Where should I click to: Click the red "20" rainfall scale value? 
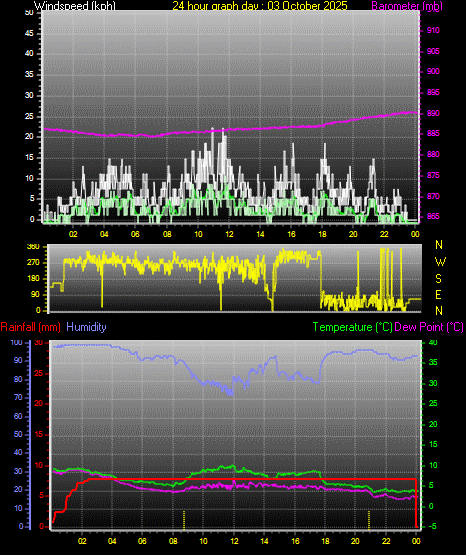coord(39,404)
